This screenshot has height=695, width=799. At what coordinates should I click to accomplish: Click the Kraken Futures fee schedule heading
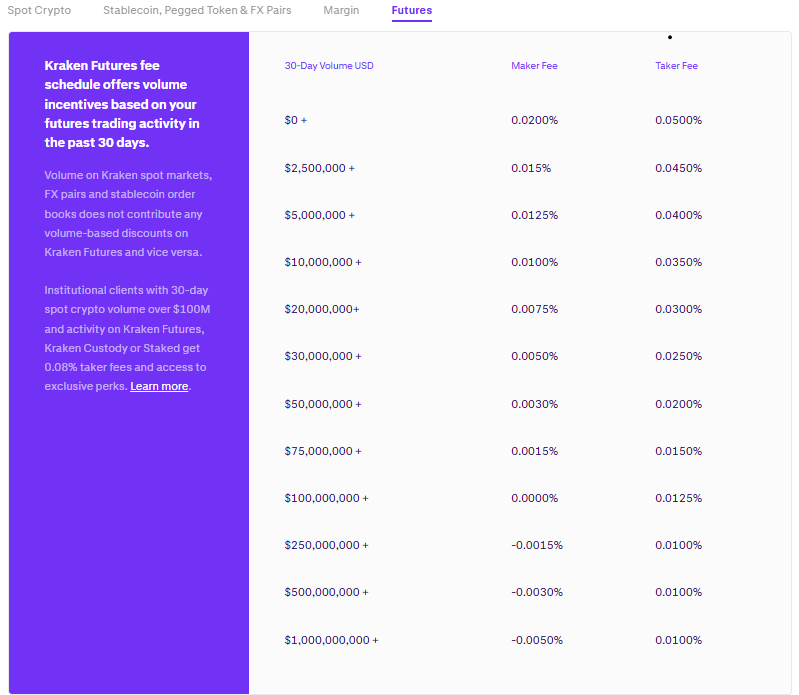coord(122,104)
